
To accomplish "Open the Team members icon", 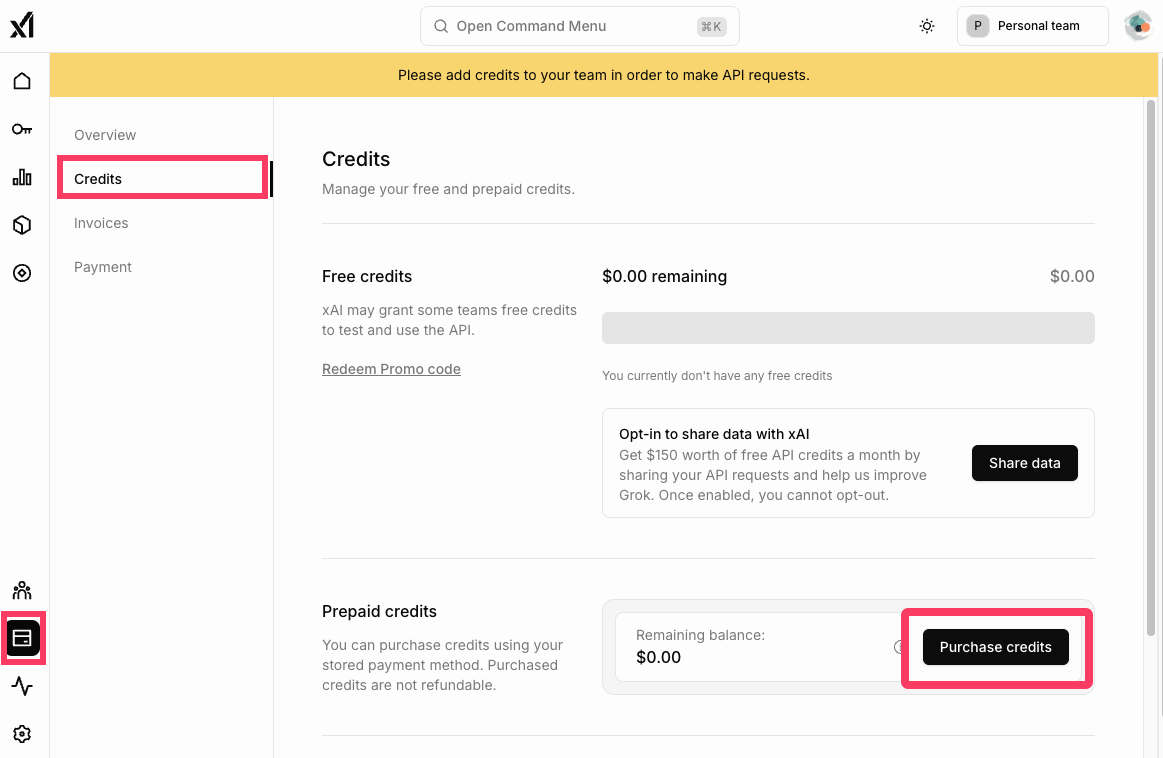I will (22, 590).
